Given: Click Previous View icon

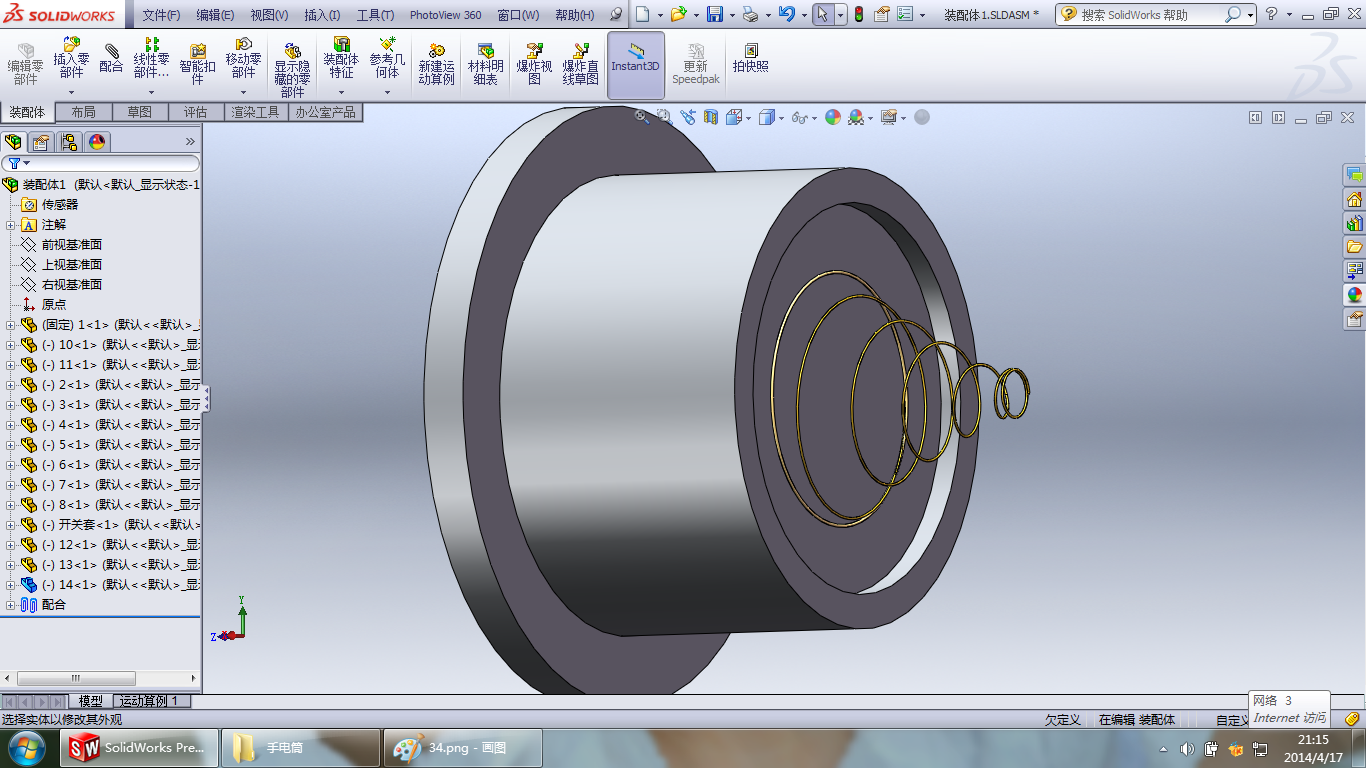Looking at the screenshot, I should 688,117.
